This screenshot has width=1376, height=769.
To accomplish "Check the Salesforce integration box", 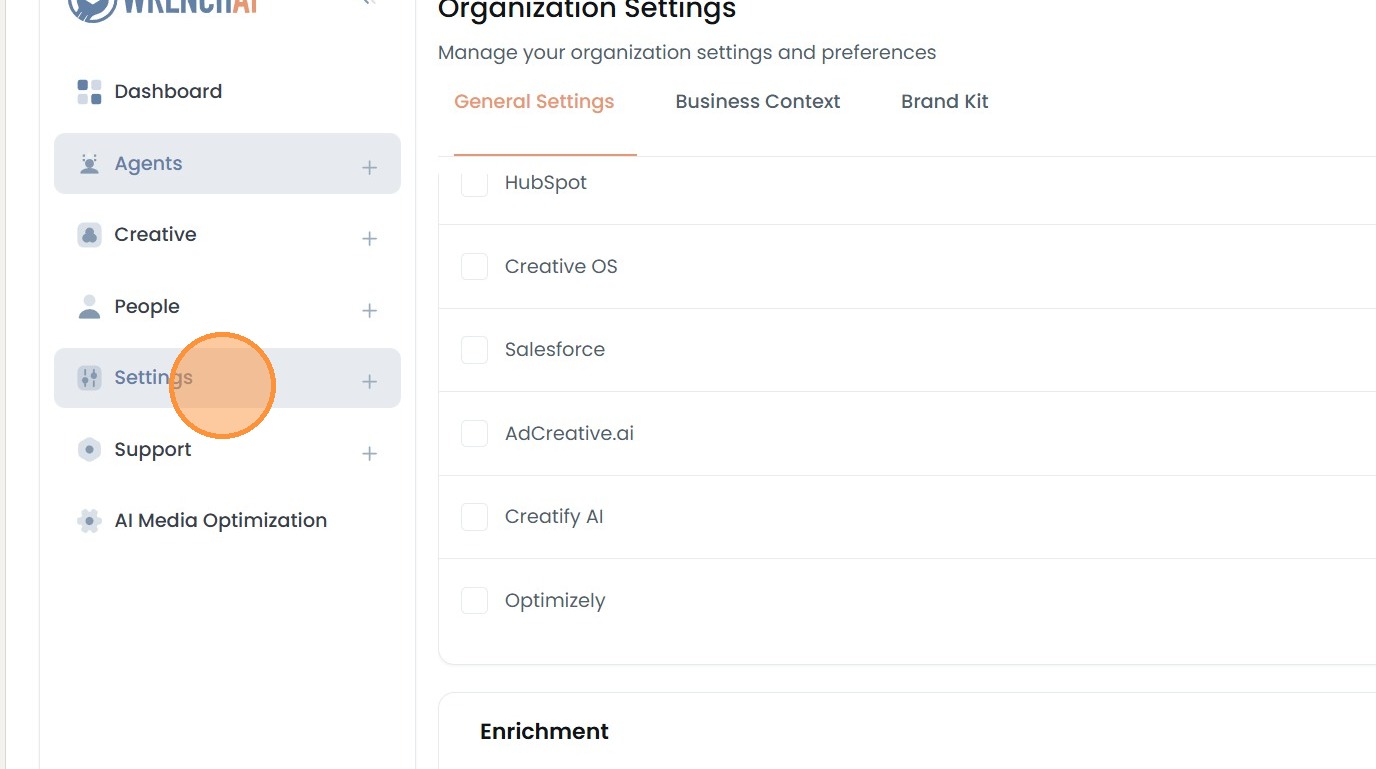I will (x=474, y=350).
